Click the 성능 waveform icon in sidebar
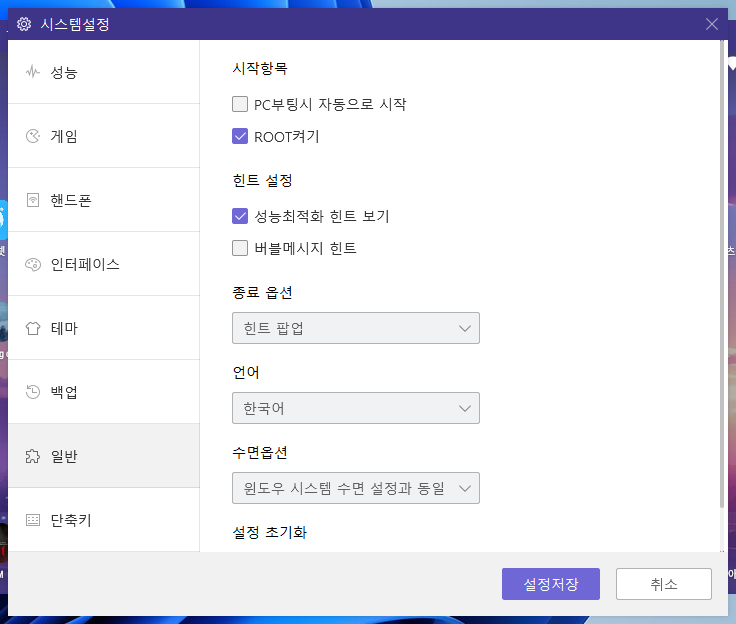The width and height of the screenshot is (736, 624). click(x=33, y=72)
